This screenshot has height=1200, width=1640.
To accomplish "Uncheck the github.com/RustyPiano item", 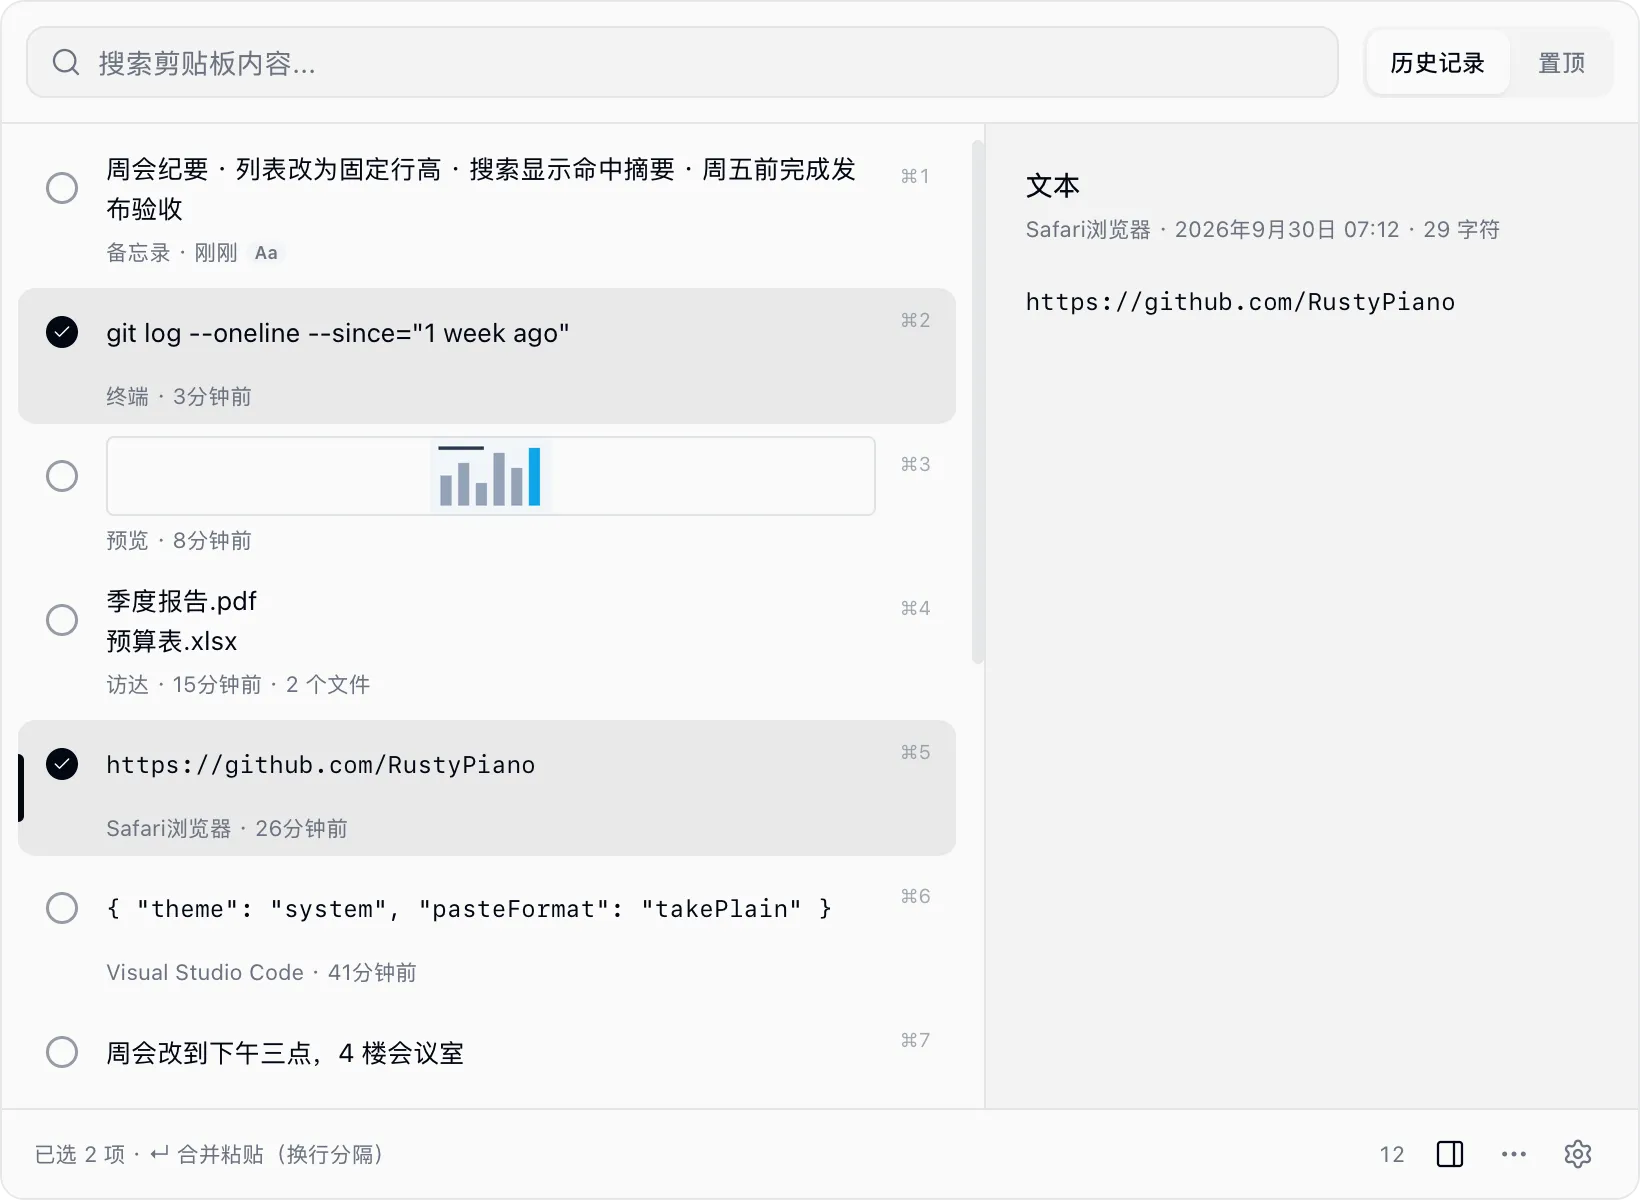I will click(x=62, y=764).
